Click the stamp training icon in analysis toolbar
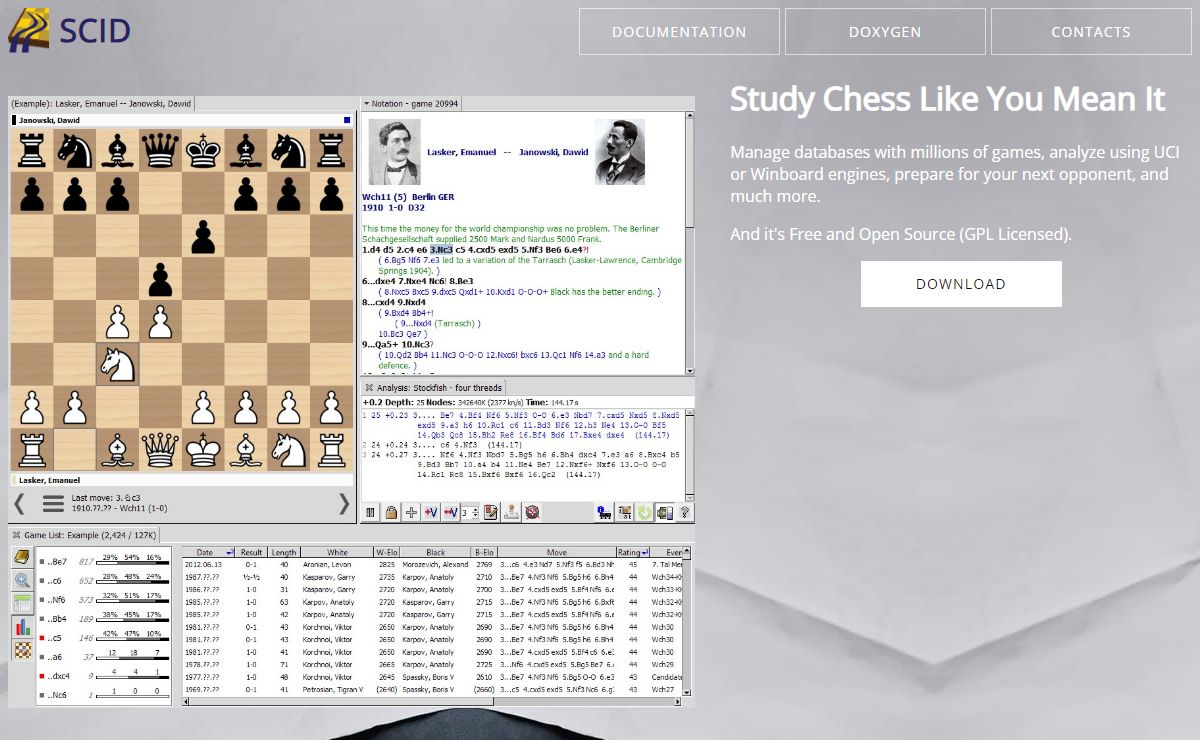 coord(512,512)
